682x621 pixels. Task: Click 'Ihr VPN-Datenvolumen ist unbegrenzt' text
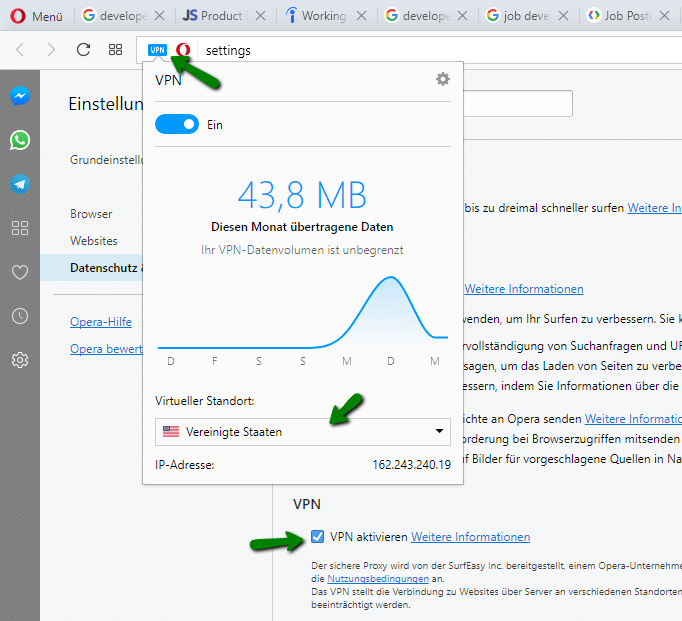point(302,250)
